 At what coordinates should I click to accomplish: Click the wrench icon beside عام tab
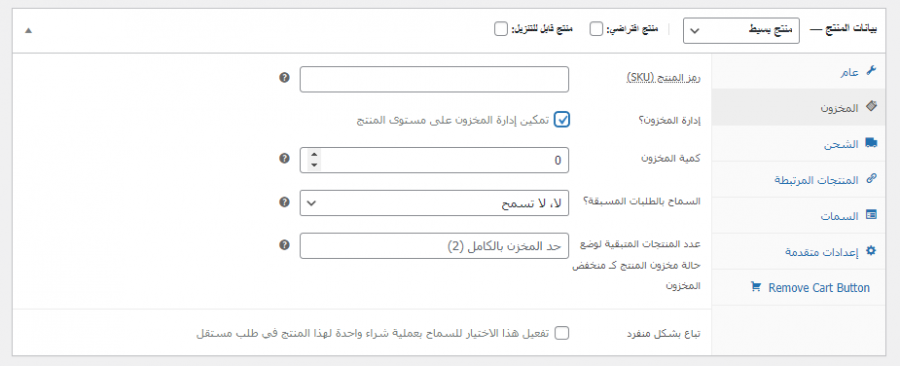(x=871, y=71)
